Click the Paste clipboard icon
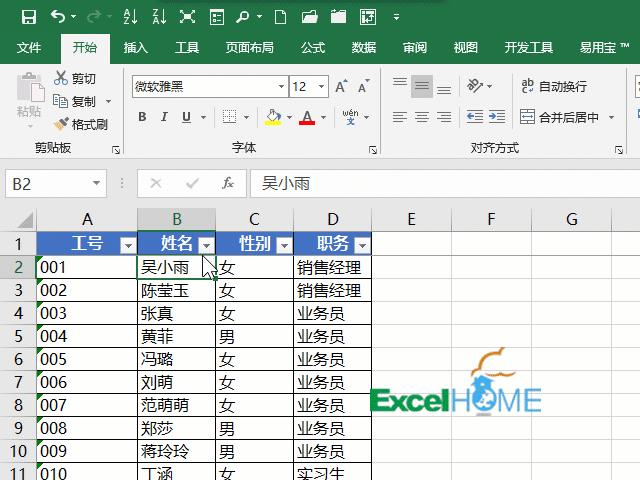The height and width of the screenshot is (480, 640). pyautogui.click(x=30, y=88)
